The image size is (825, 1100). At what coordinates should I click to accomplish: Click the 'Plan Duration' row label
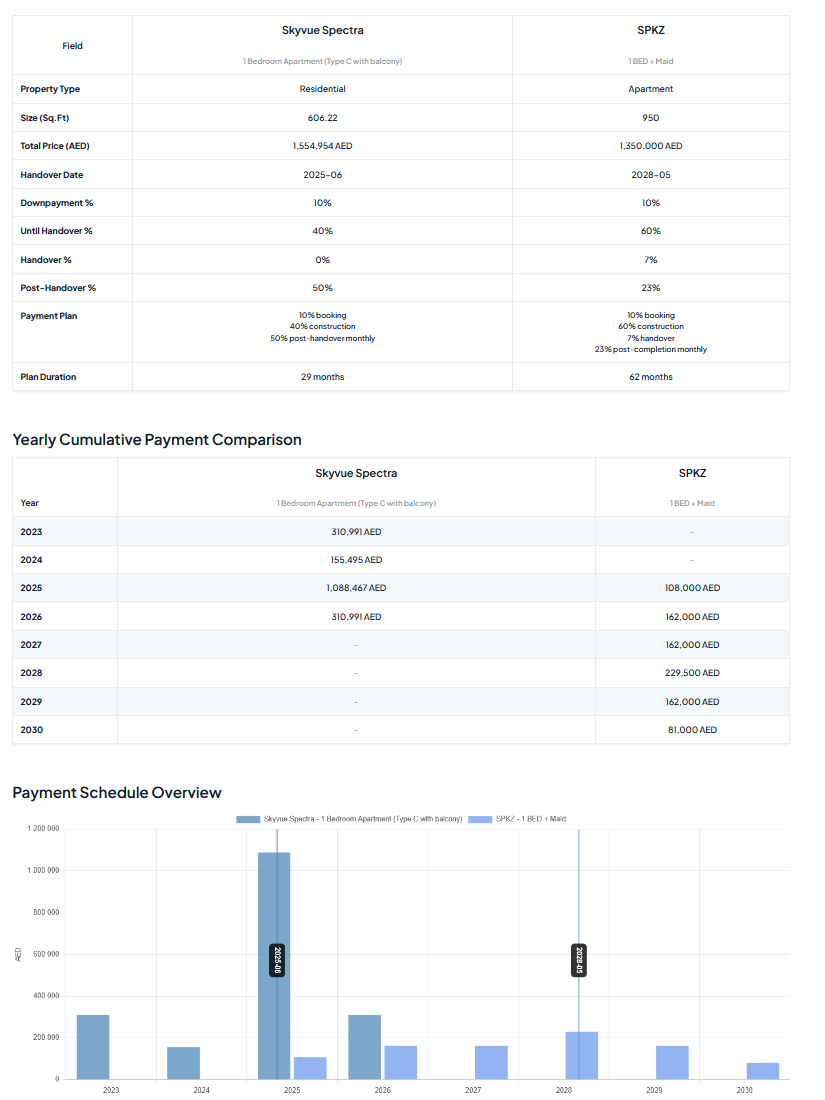coord(48,377)
